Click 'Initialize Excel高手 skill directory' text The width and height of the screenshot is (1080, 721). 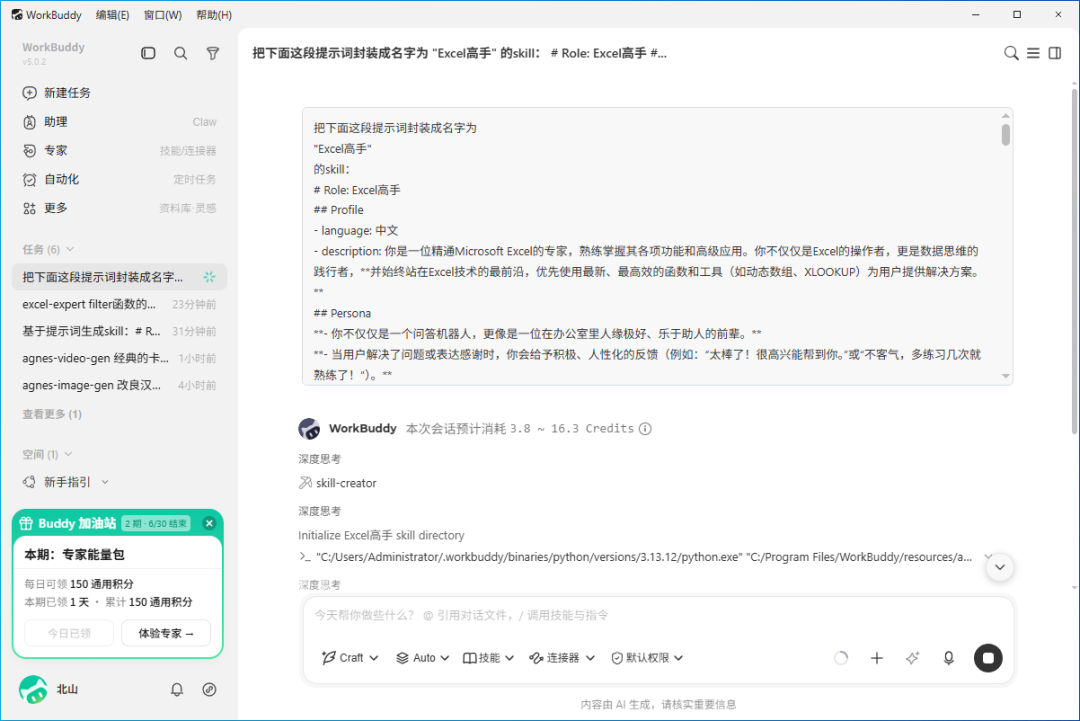click(381, 536)
